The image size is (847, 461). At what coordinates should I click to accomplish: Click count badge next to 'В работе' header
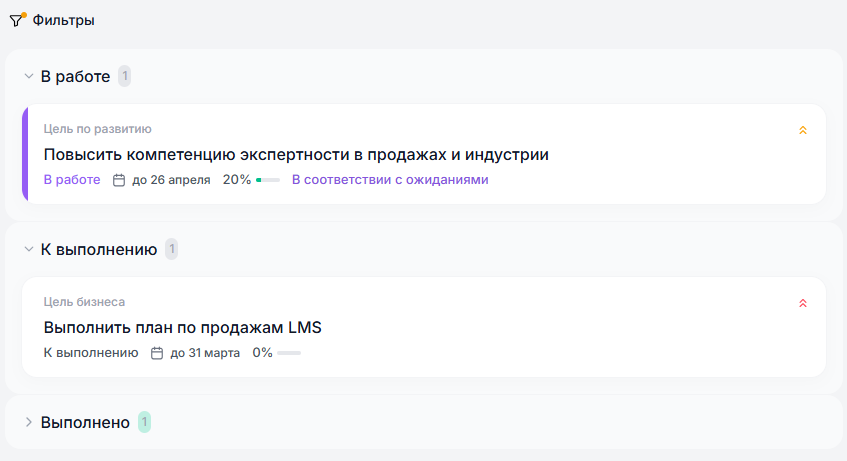coord(124,76)
